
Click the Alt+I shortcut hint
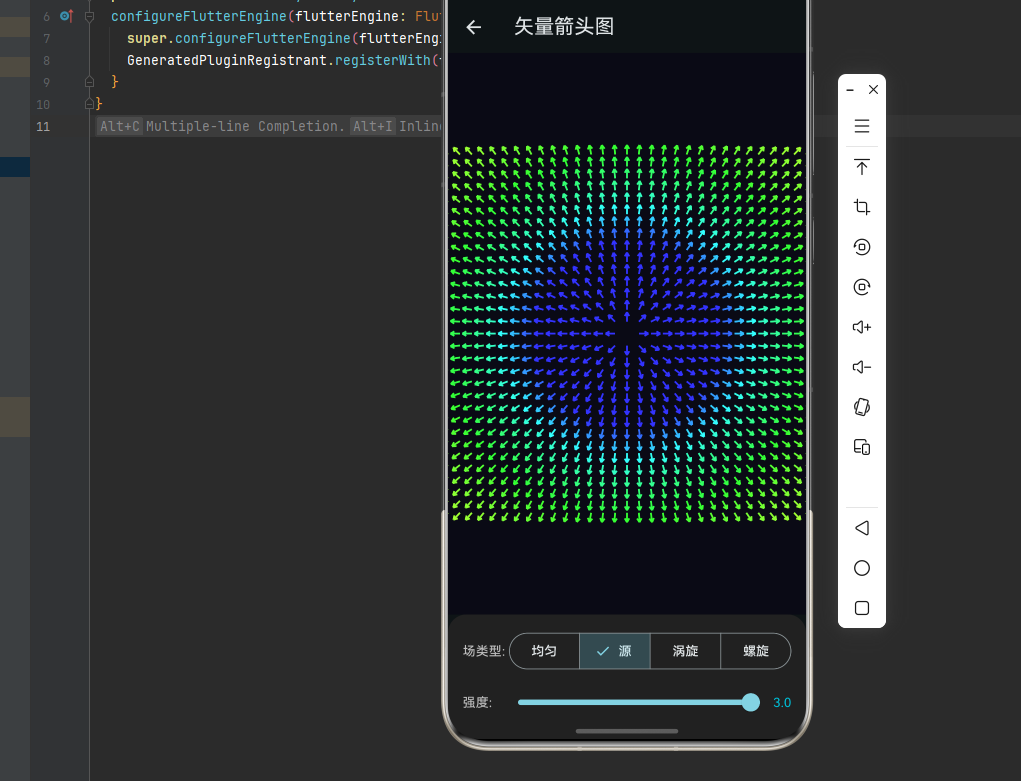pos(372,126)
